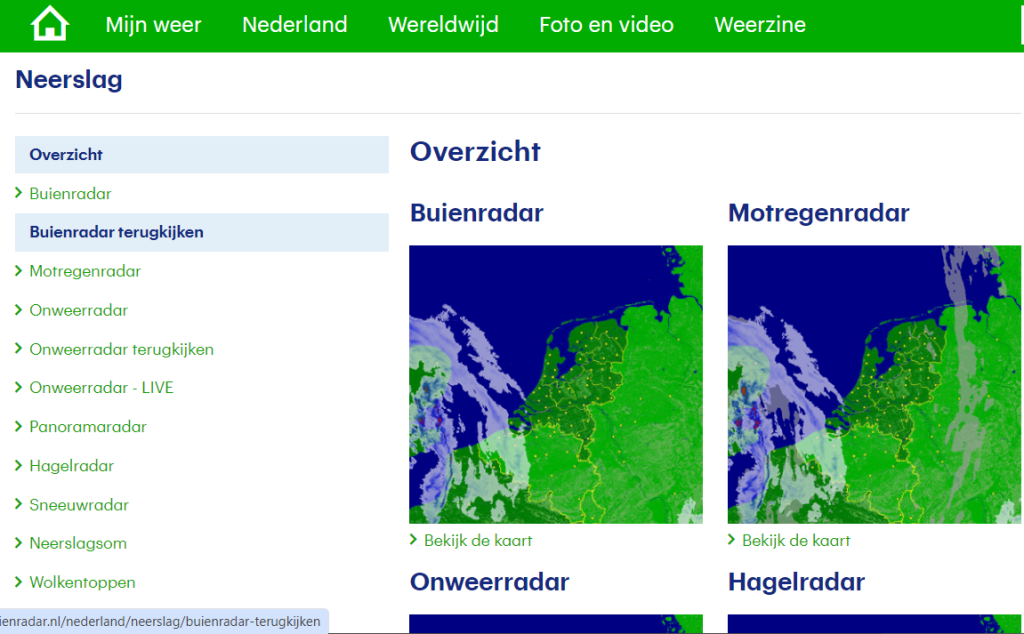Click the Onweerradar map thumbnail
The image size is (1024, 634).
click(556, 624)
